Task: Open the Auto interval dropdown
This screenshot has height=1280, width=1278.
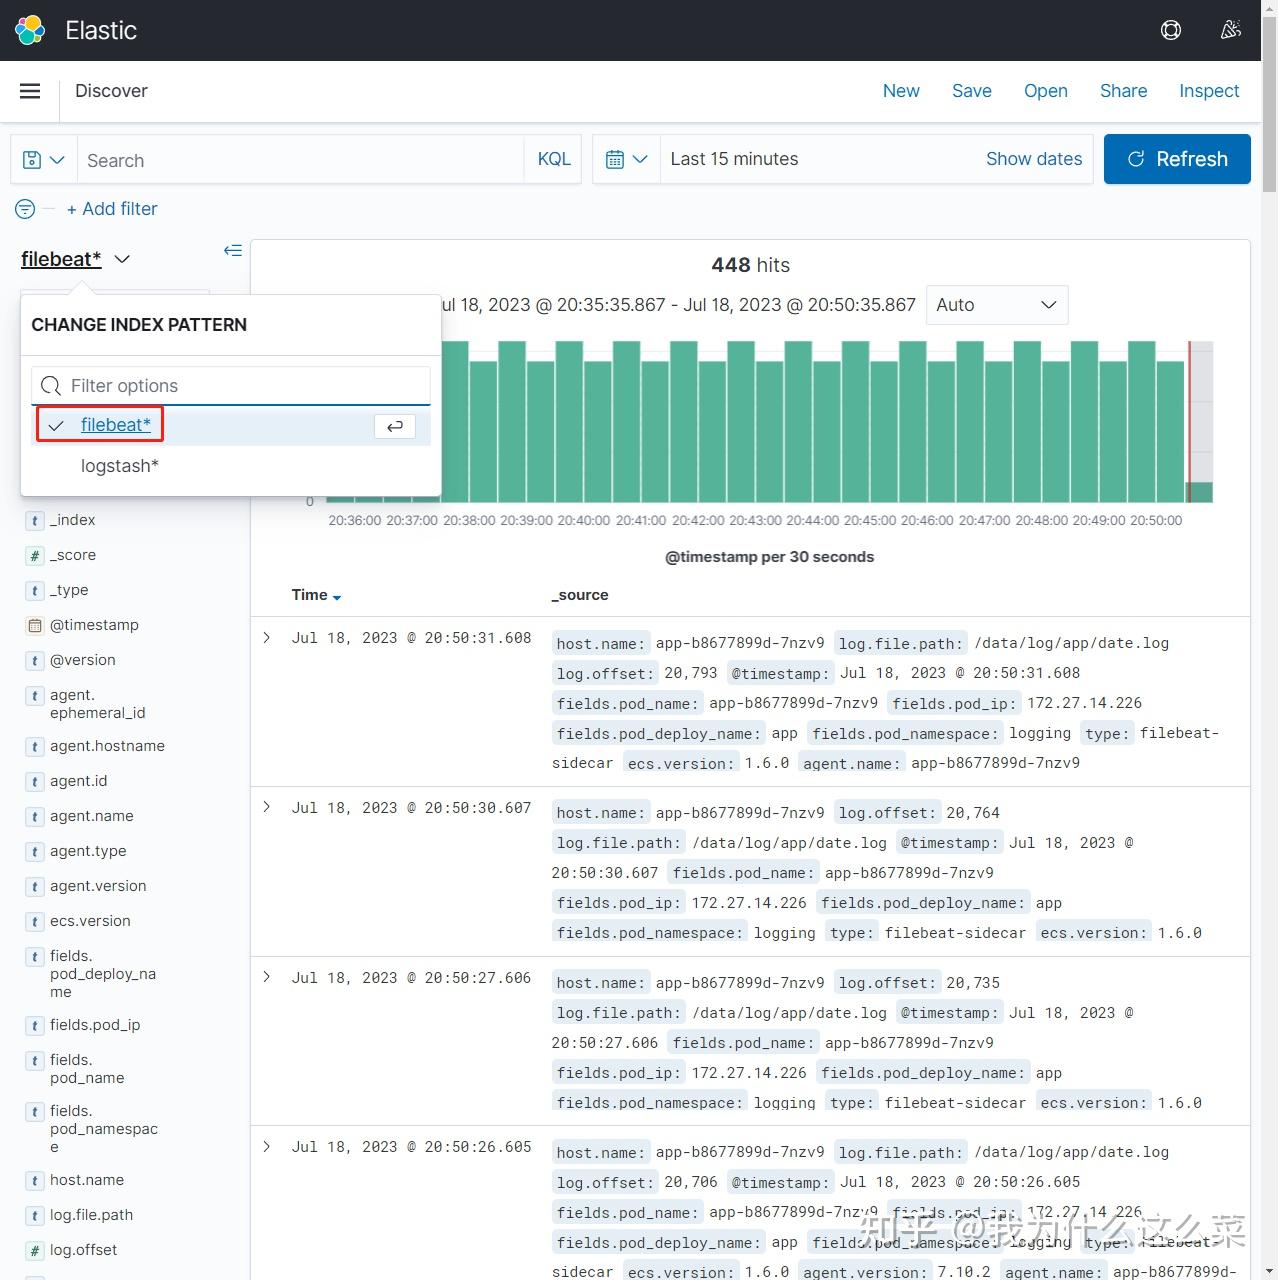Action: pos(996,305)
